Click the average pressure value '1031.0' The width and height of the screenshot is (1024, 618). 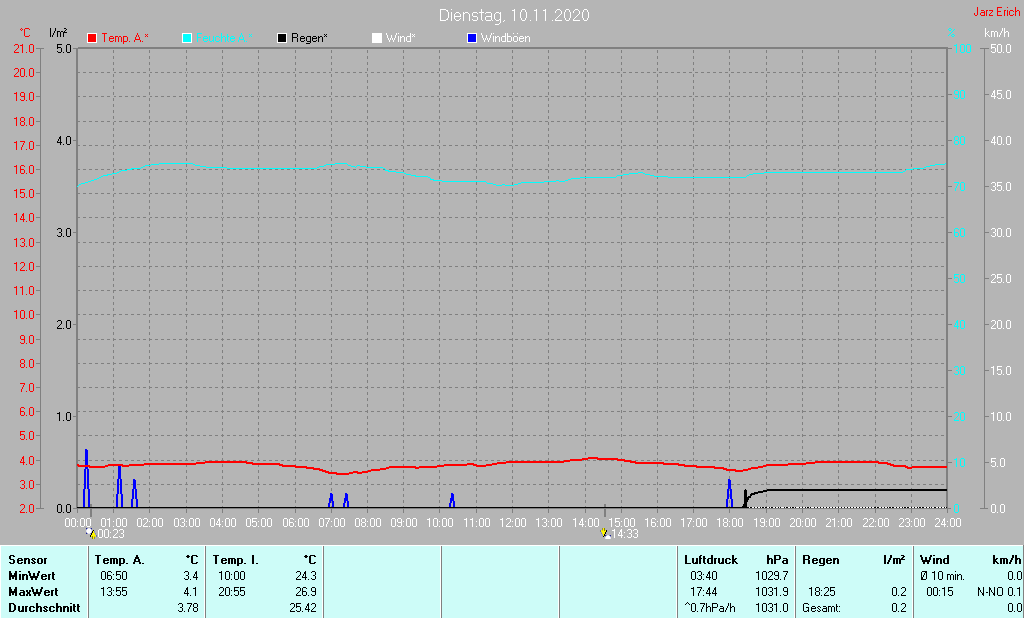point(772,608)
